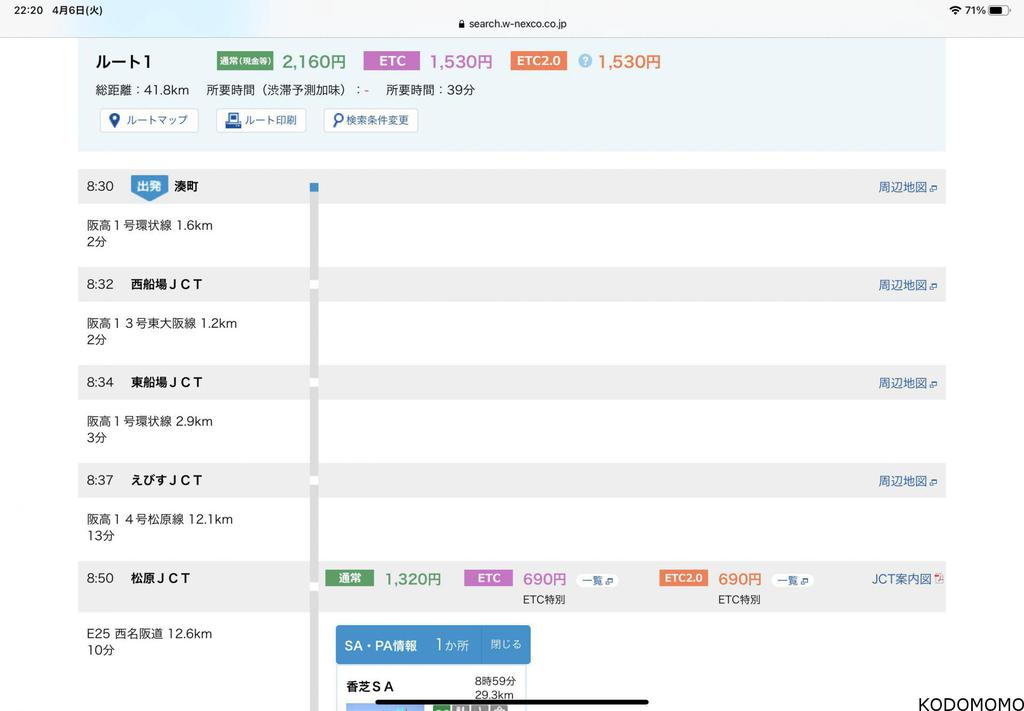The image size is (1024, 711).
Task: Open 周辺地図 link for 東船場JCT
Action: pyautogui.click(x=907, y=383)
